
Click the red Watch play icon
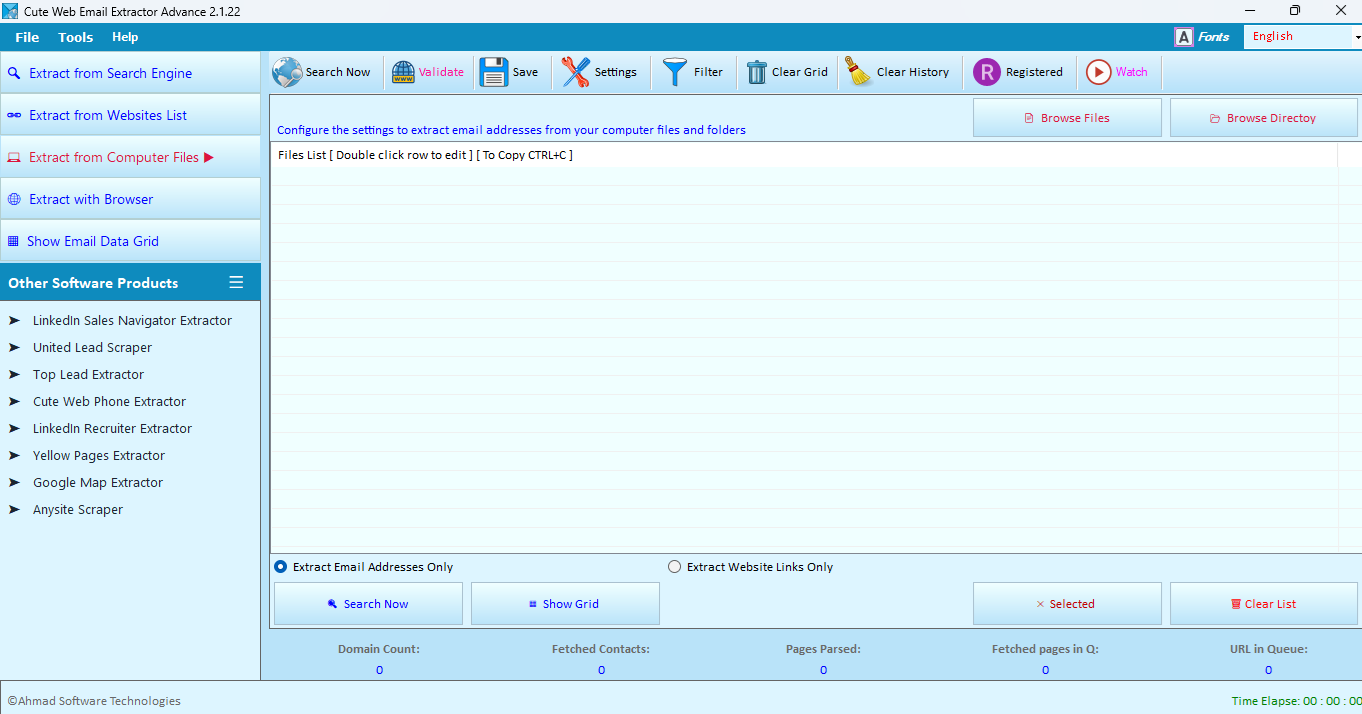(x=1099, y=72)
